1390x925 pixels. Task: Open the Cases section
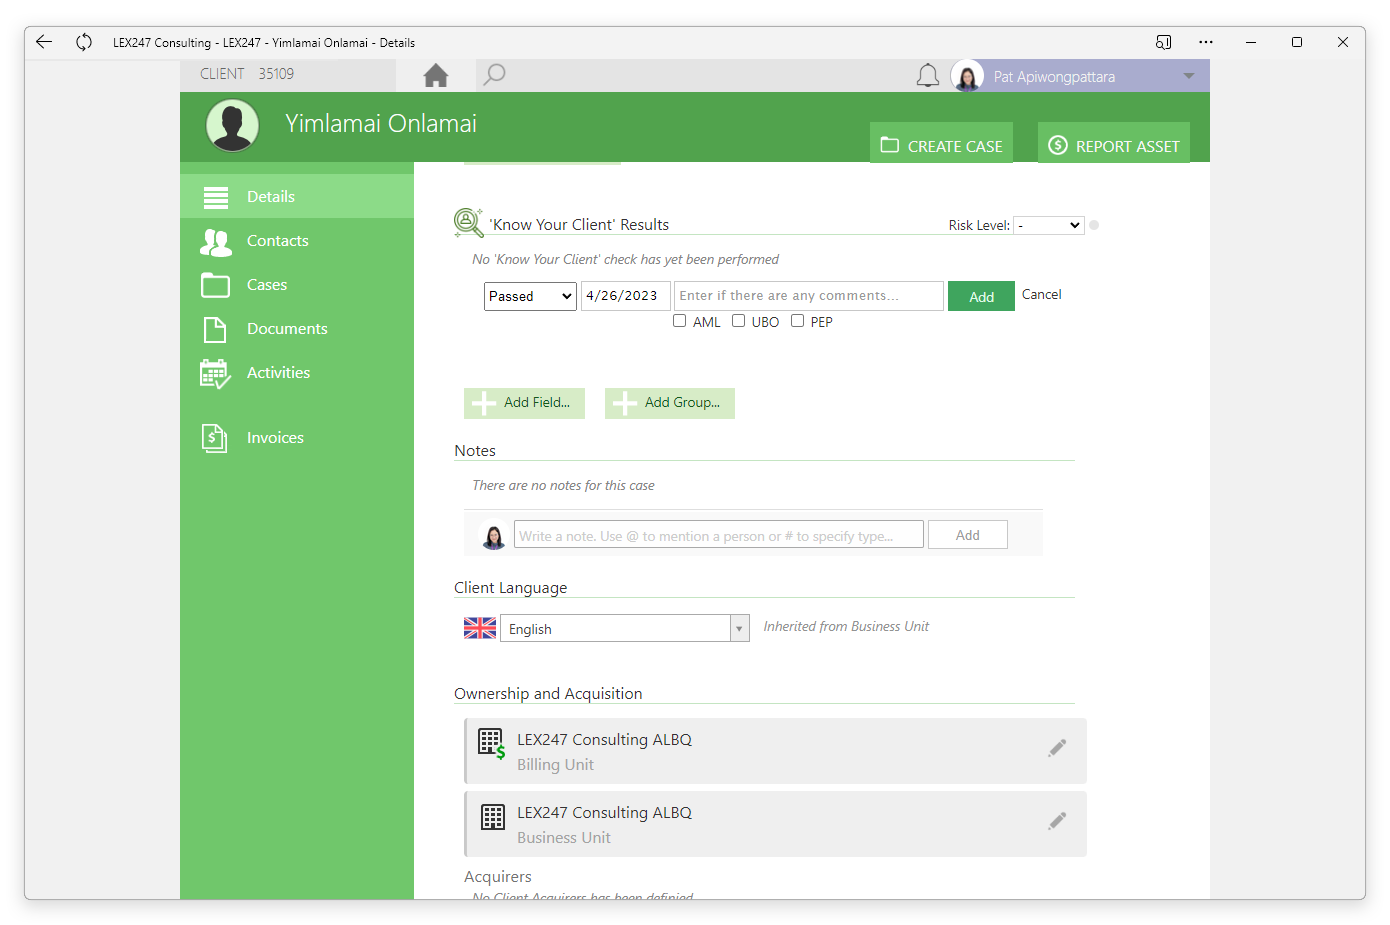pyautogui.click(x=297, y=284)
